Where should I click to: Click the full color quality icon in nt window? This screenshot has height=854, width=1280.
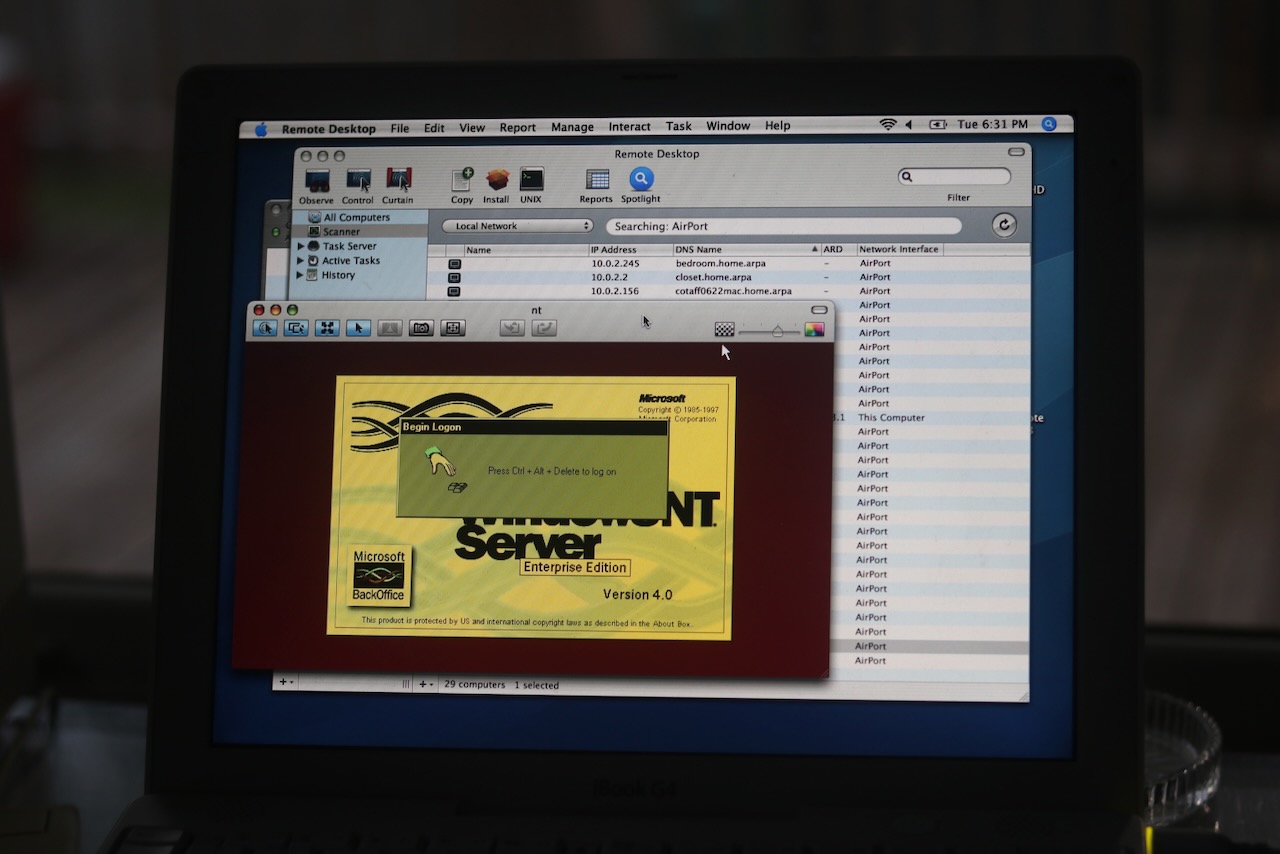pyautogui.click(x=815, y=329)
